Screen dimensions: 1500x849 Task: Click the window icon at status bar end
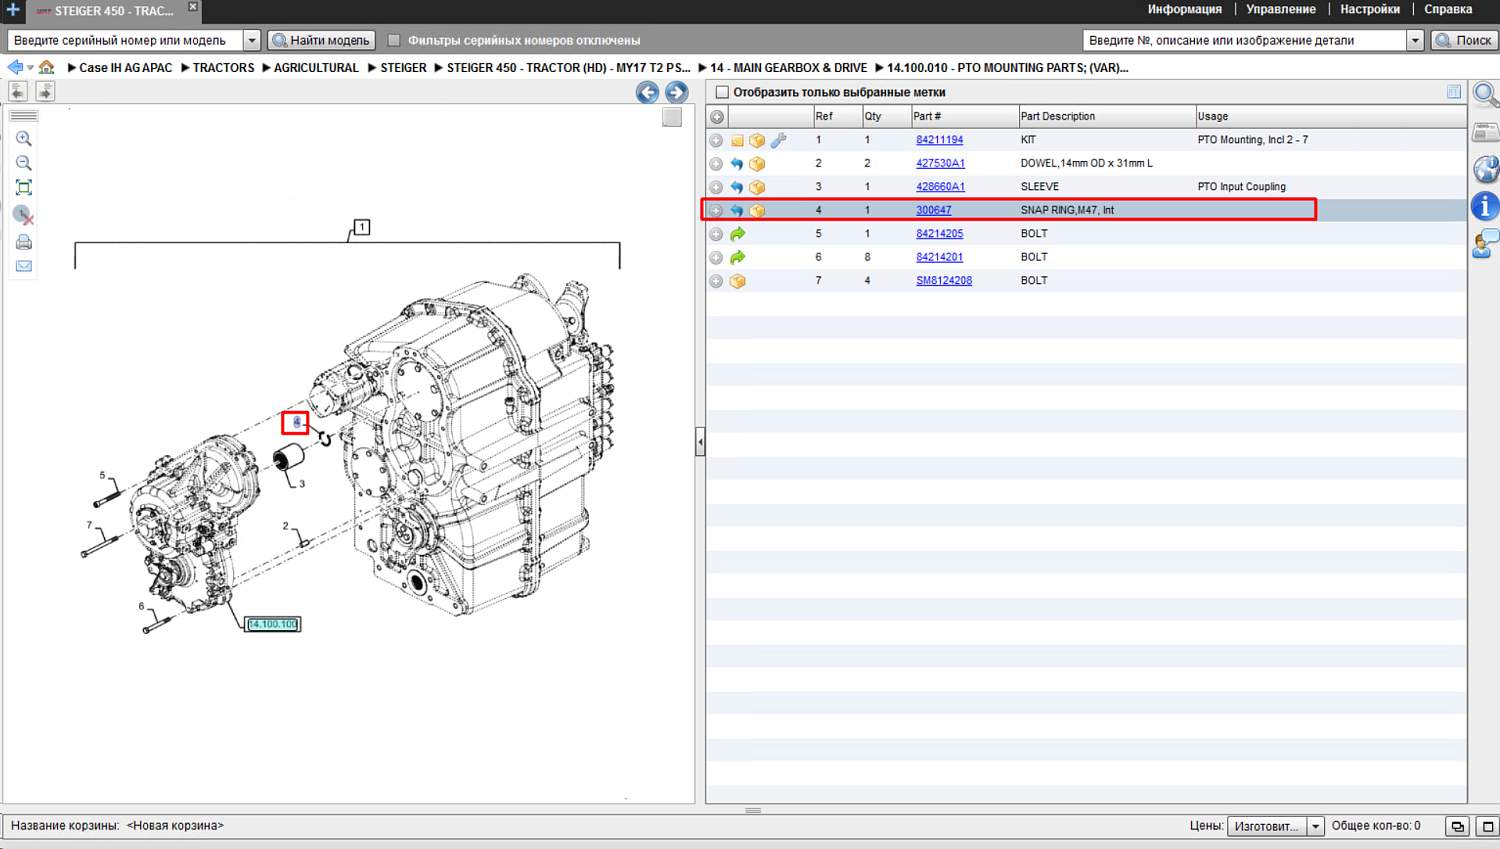pos(1487,826)
